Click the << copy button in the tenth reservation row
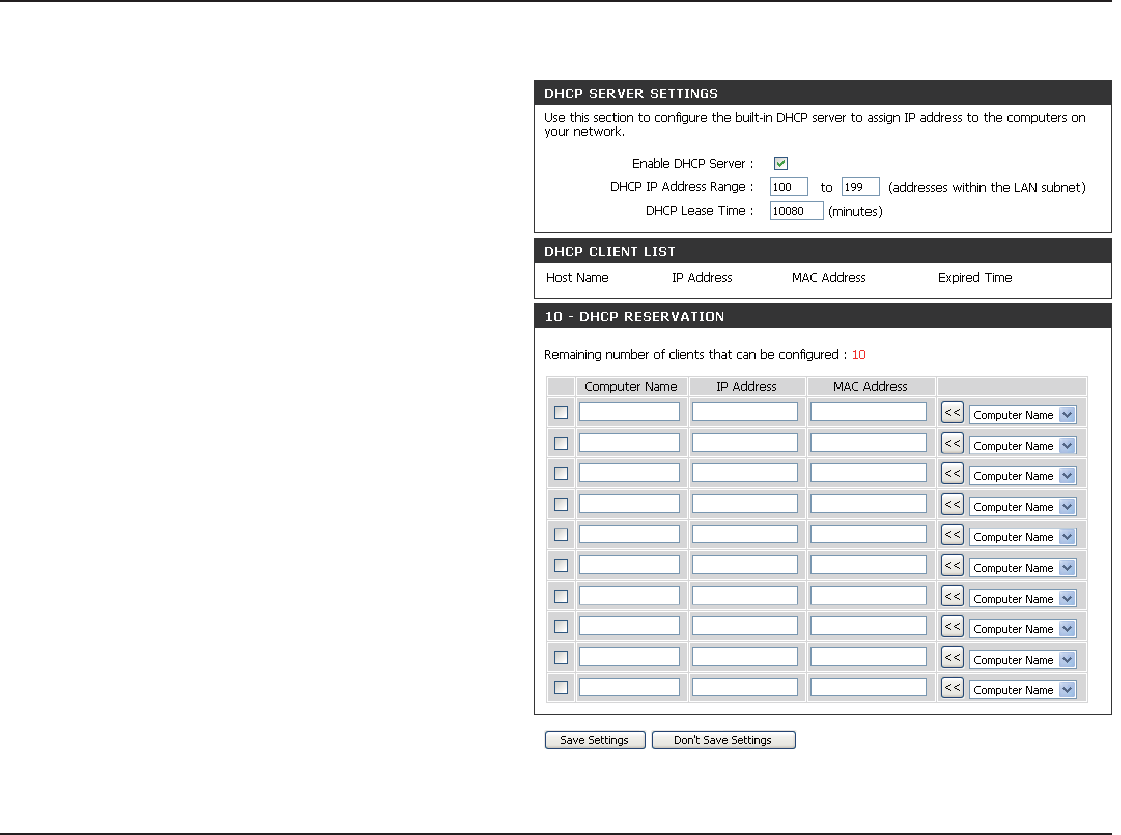This screenshot has height=835, width=1121. [952, 688]
